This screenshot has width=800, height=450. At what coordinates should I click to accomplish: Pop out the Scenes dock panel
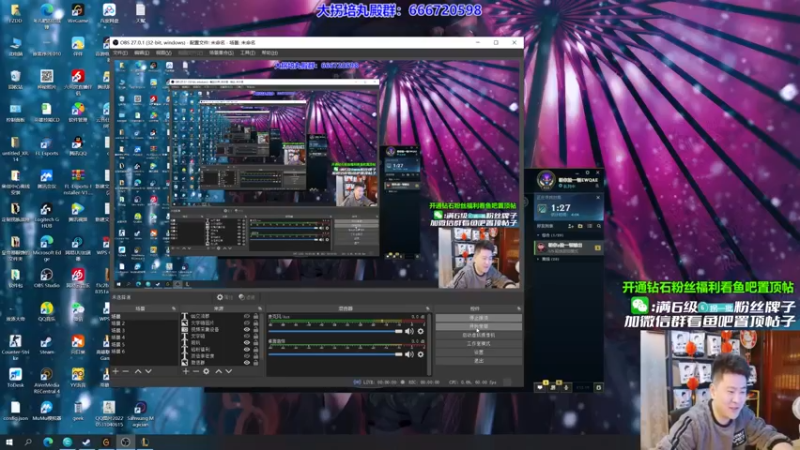coord(174,309)
